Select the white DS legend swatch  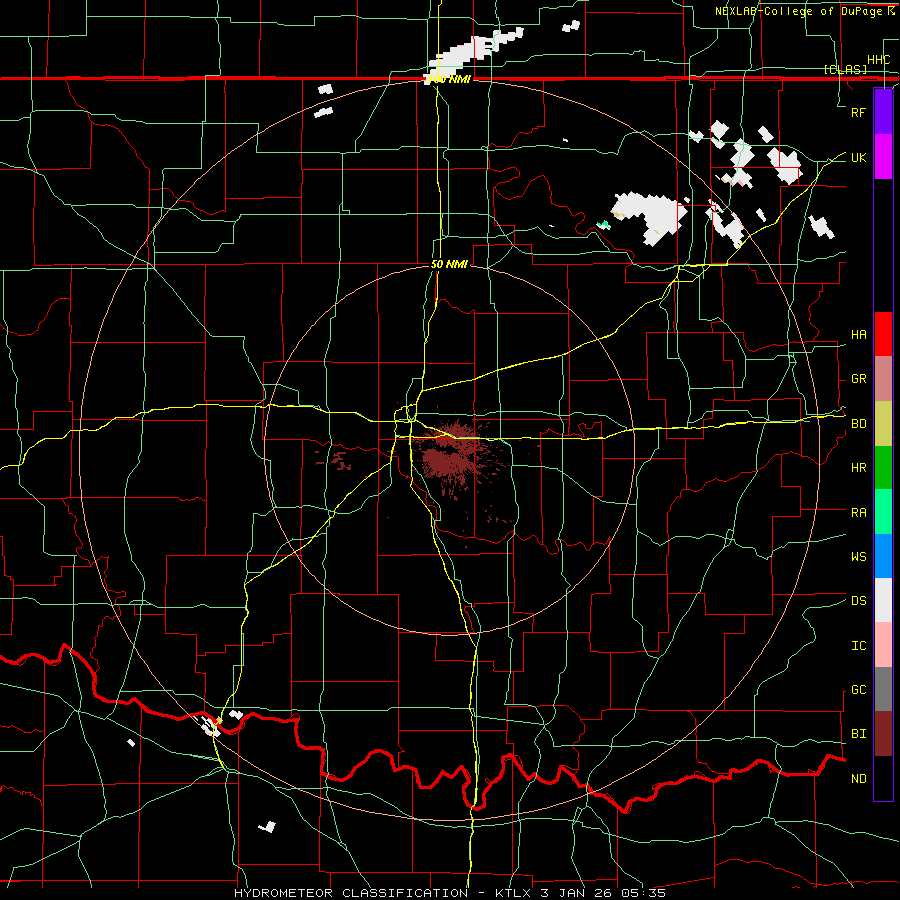point(883,600)
